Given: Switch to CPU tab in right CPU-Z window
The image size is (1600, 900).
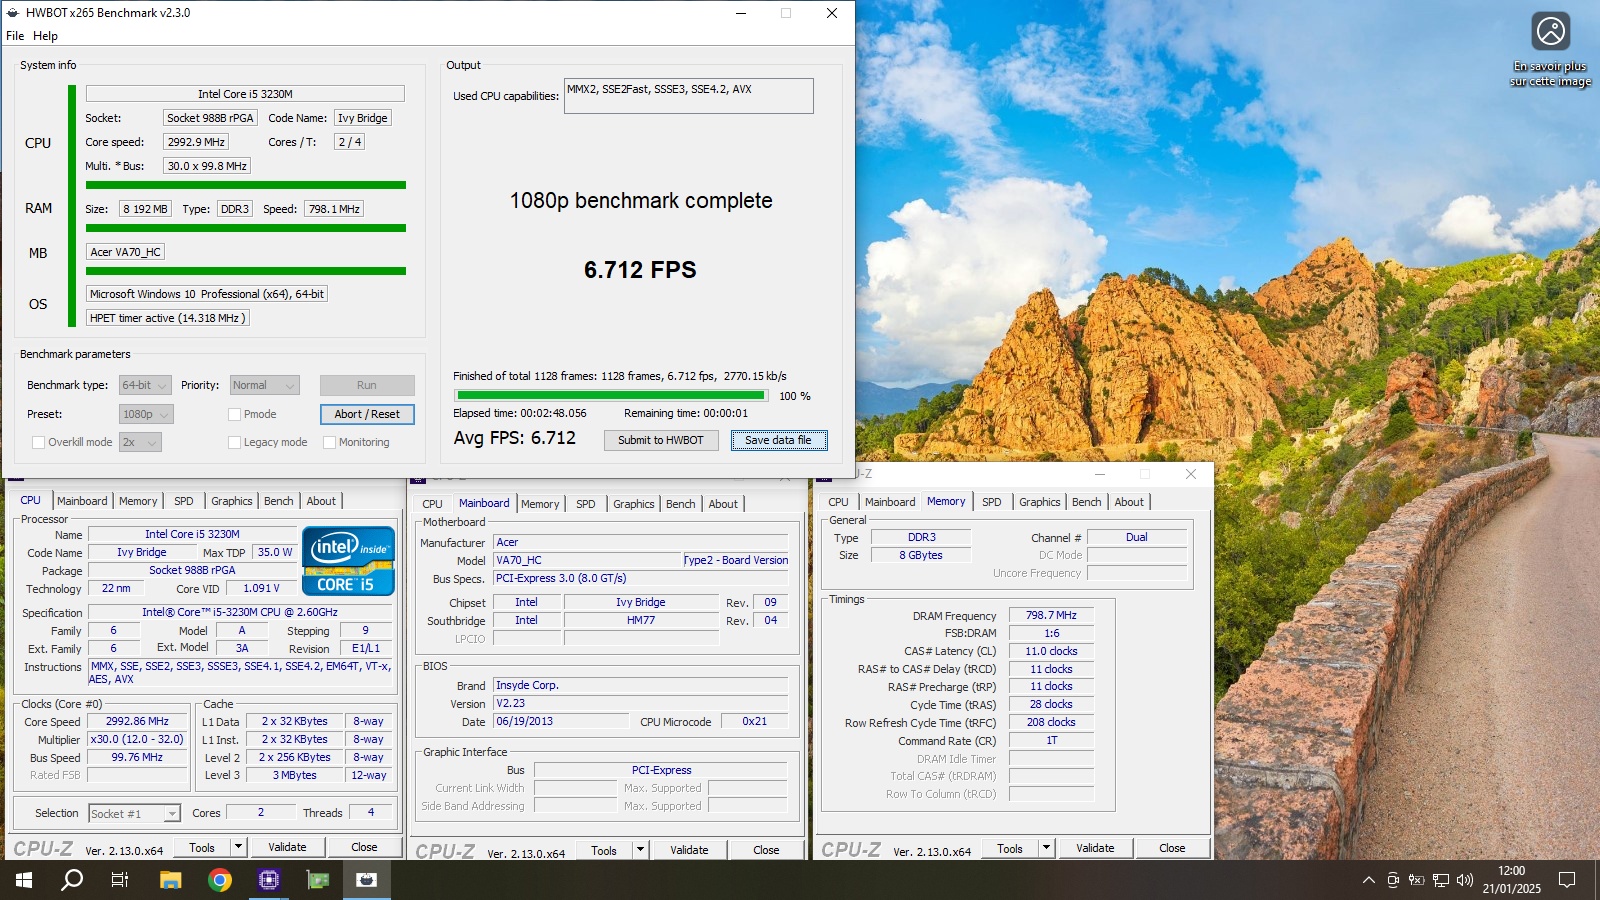Looking at the screenshot, I should click(838, 502).
